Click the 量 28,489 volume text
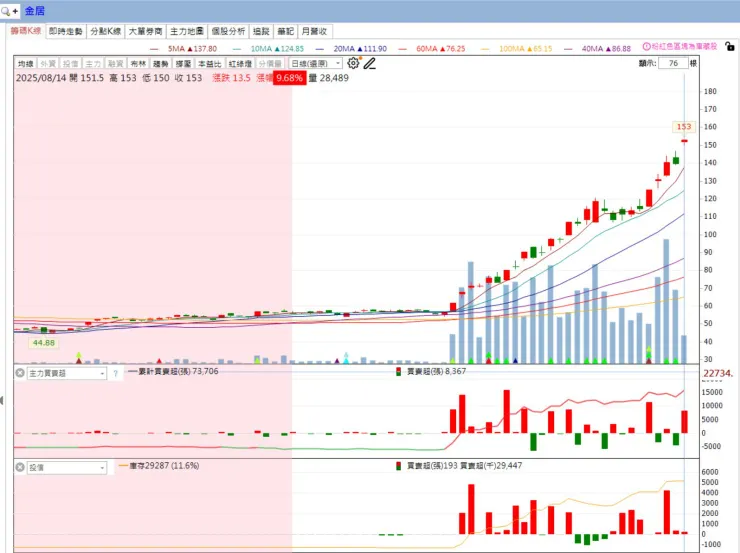The width and height of the screenshot is (740, 553). [x=328, y=78]
